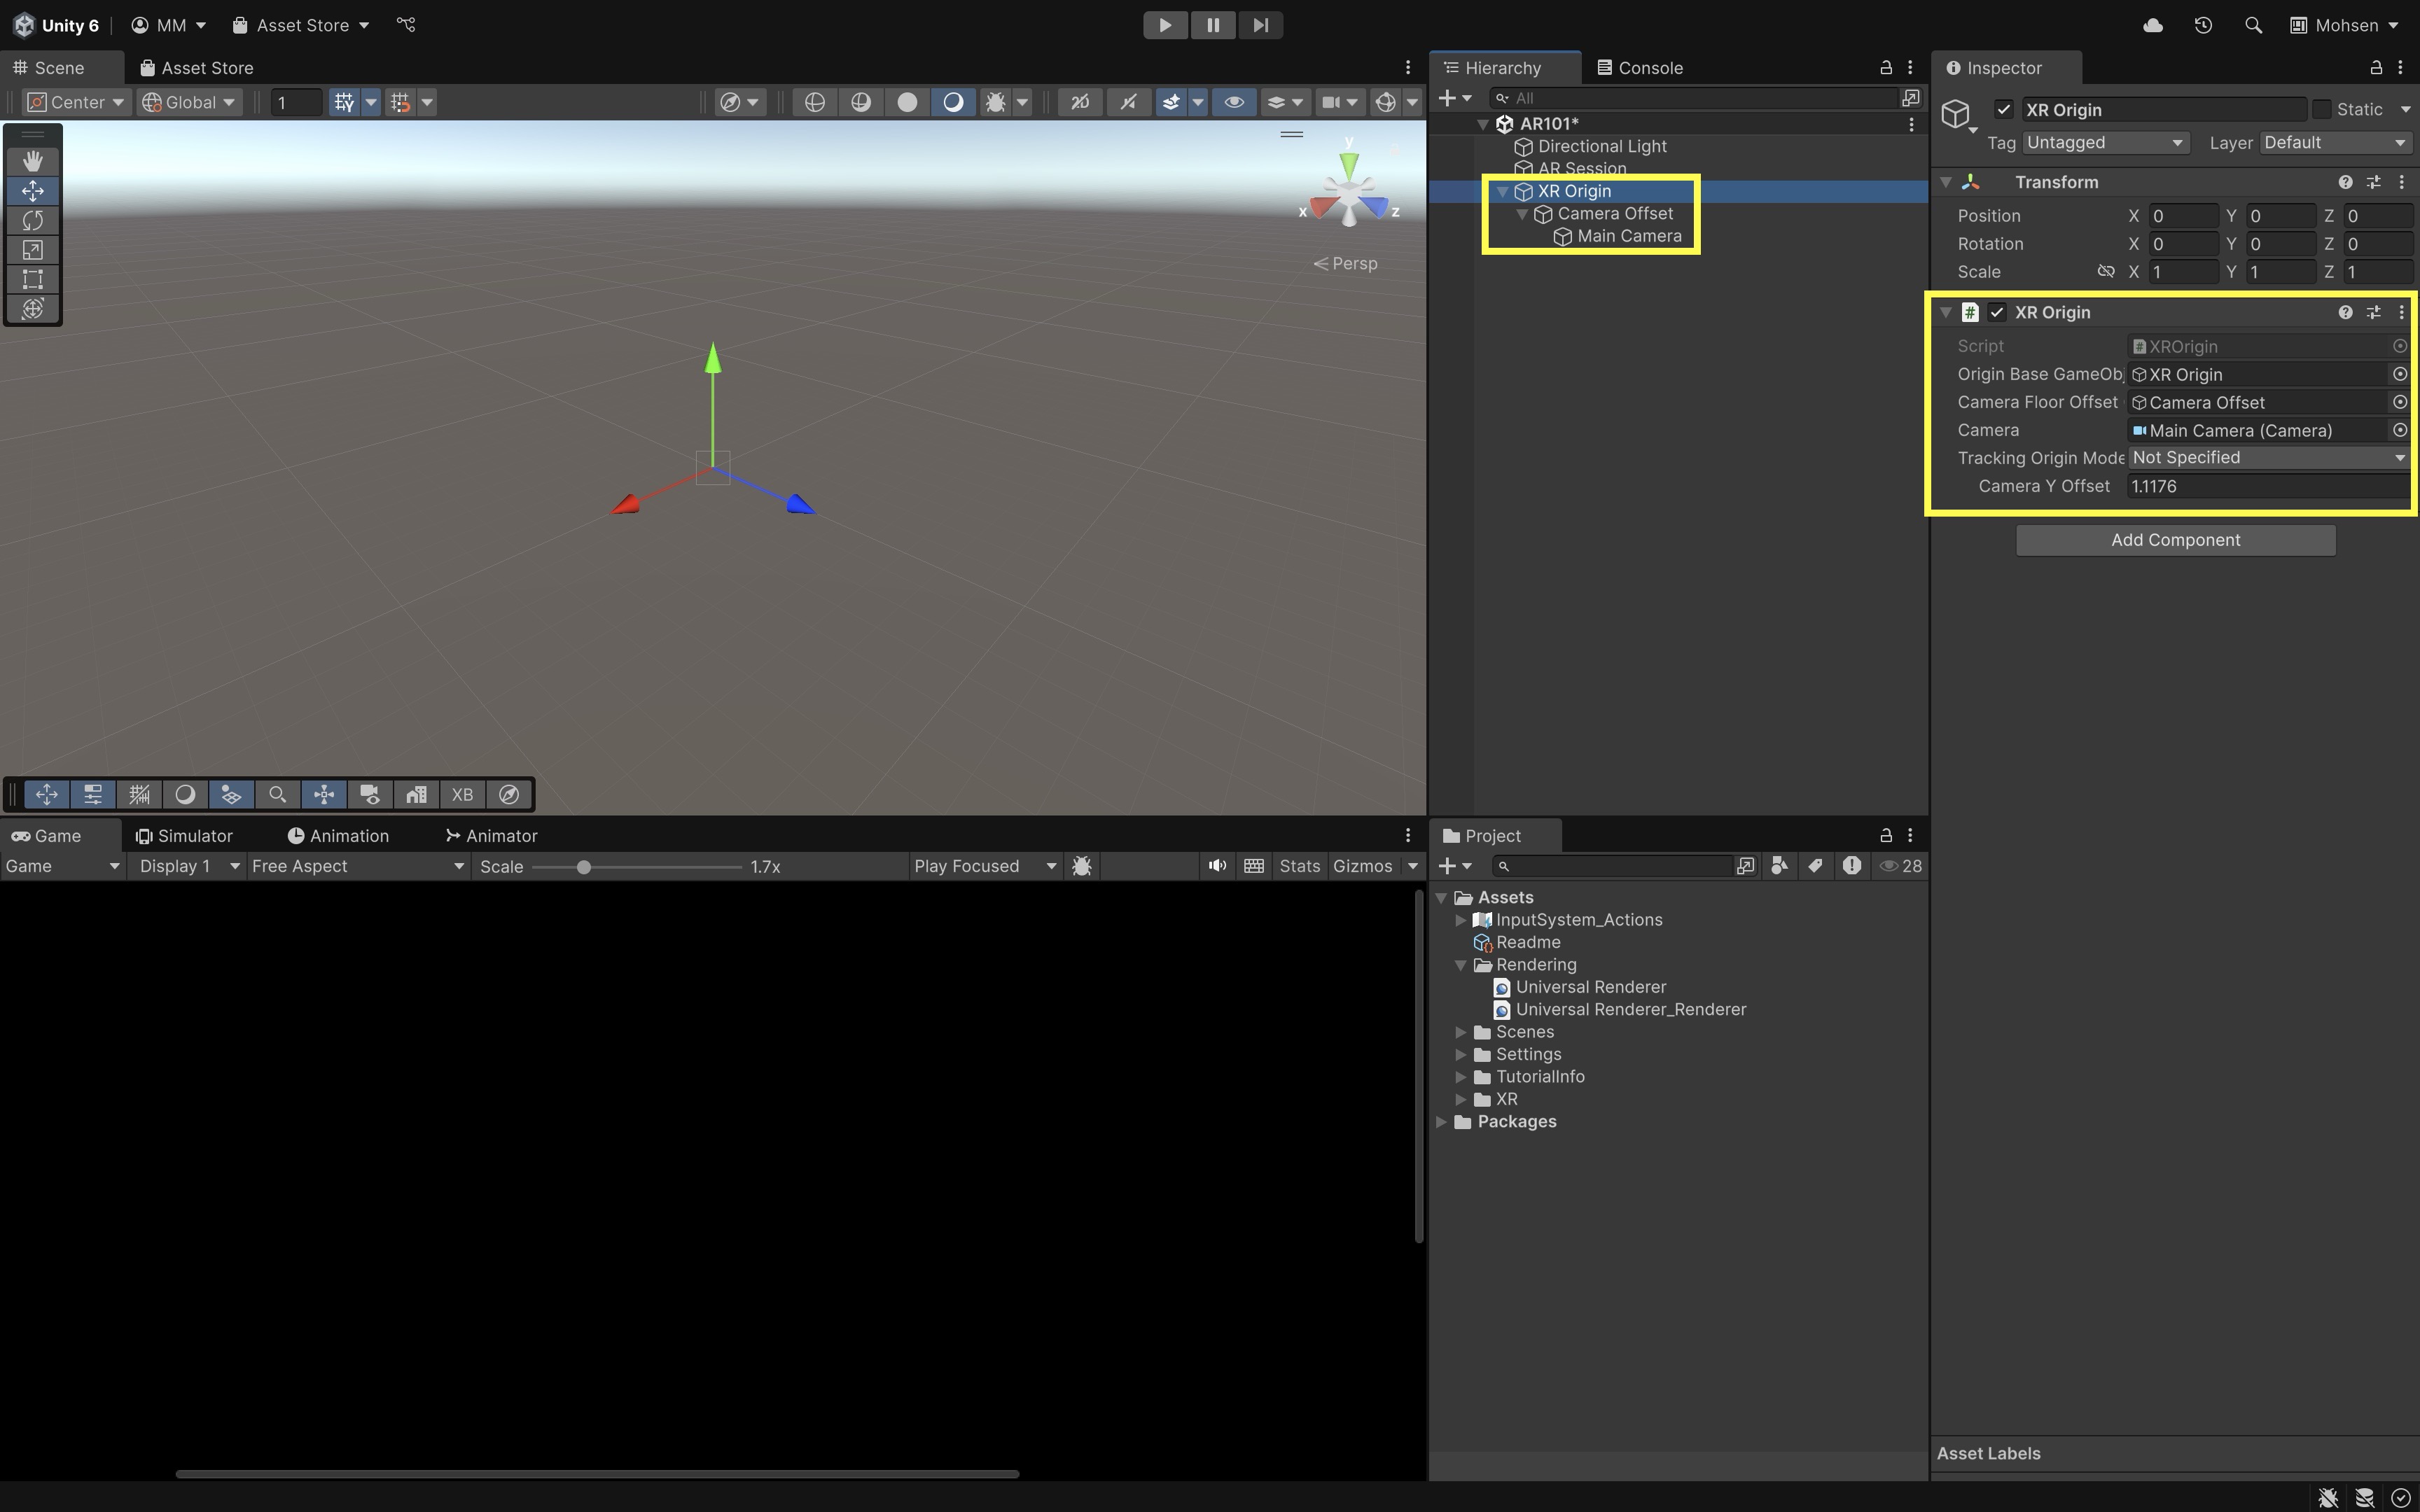2420x1512 pixels.
Task: Select the Rect tool in tool palette
Action: 32,279
